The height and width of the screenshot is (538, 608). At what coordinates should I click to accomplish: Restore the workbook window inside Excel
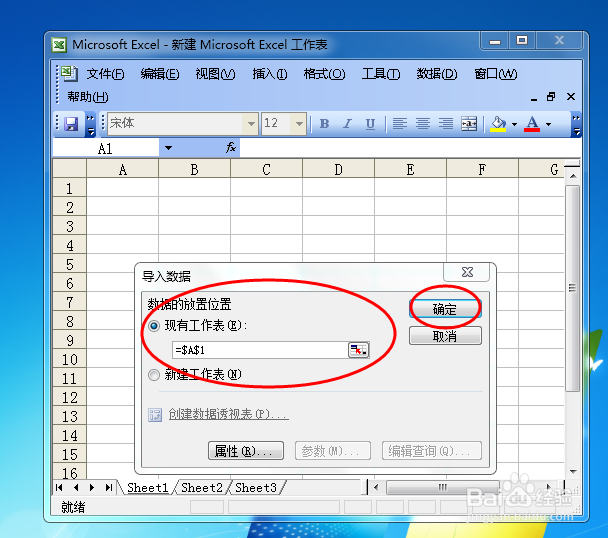pos(551,96)
